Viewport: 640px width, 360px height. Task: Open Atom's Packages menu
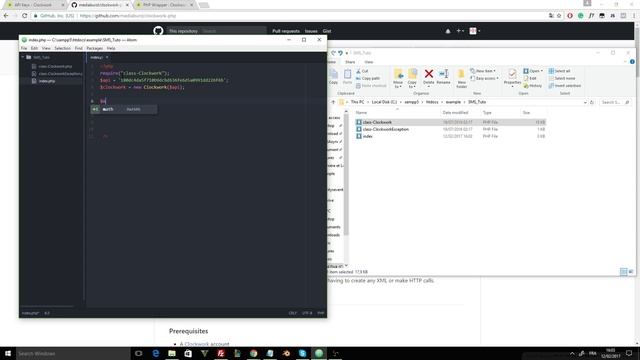click(x=95, y=48)
